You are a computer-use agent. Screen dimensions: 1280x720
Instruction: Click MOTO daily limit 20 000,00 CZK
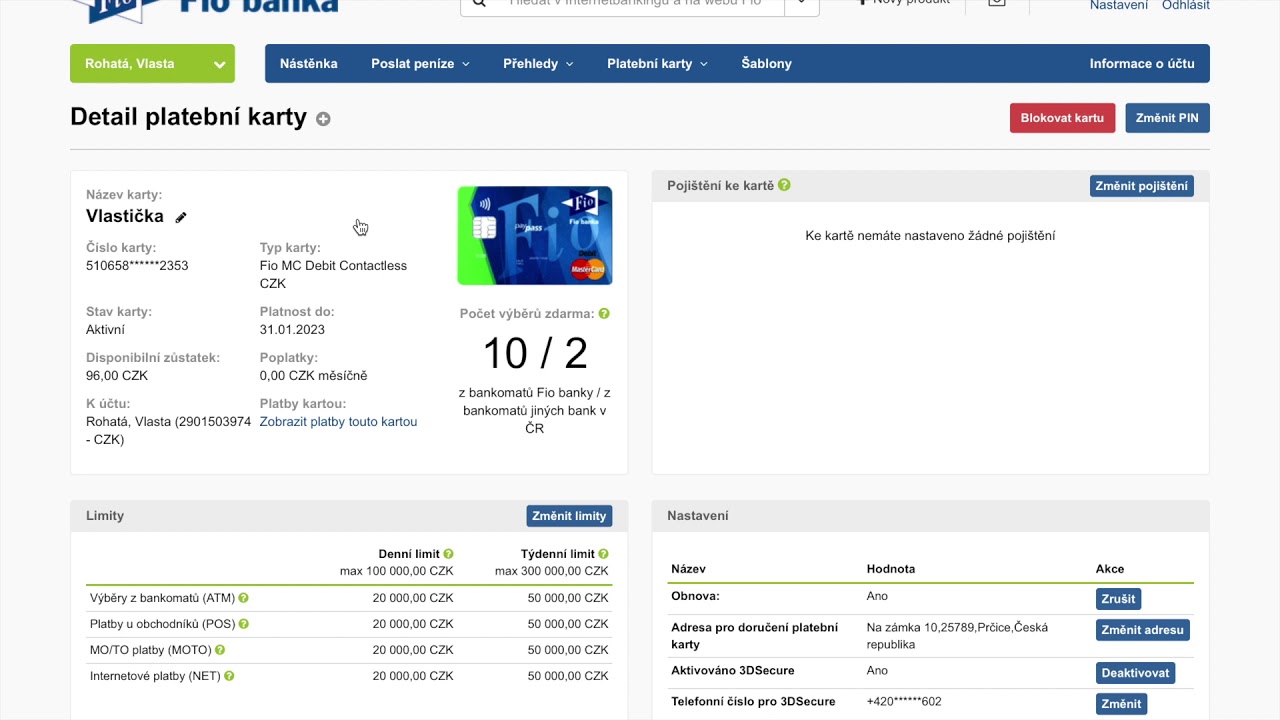point(413,650)
